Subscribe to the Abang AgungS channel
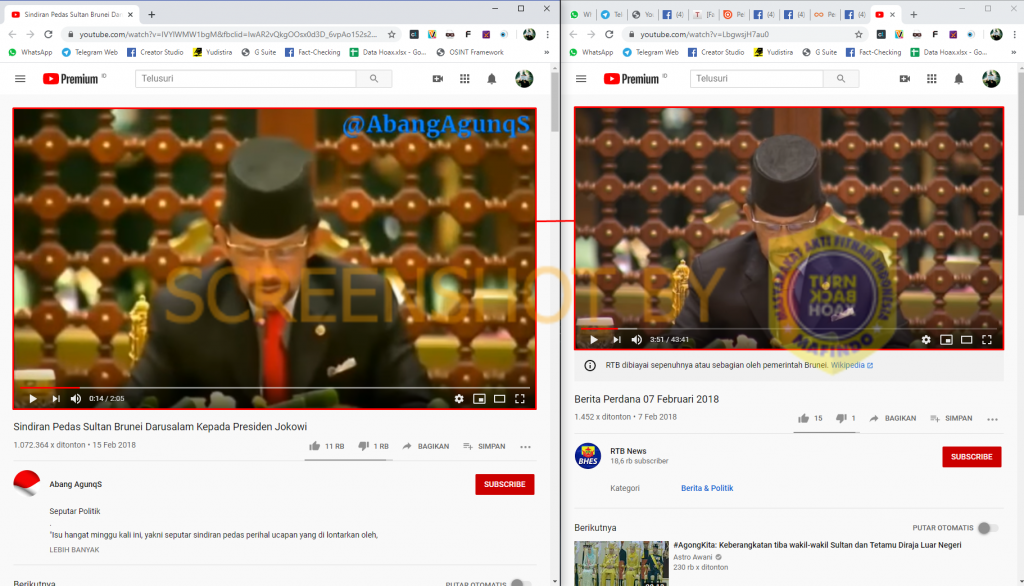The image size is (1024, 586). point(505,484)
